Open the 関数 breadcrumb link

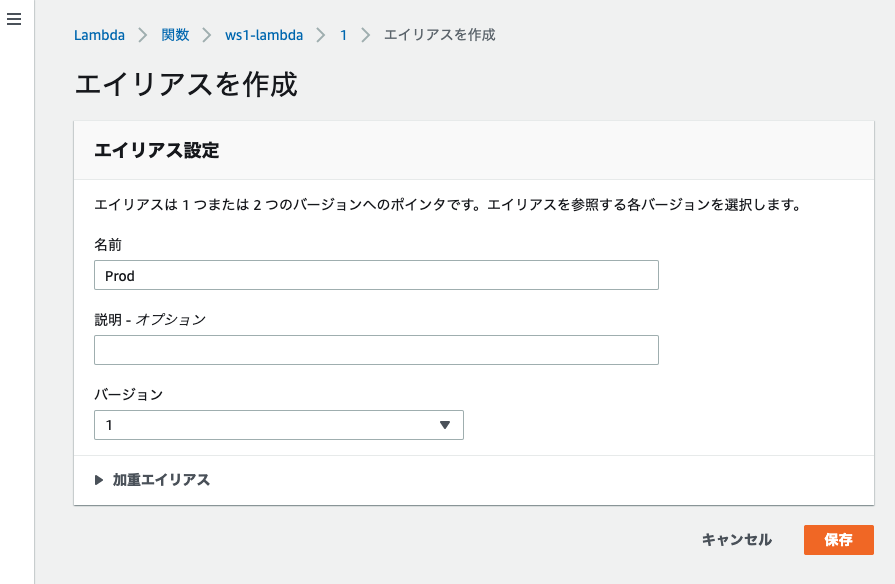point(175,35)
